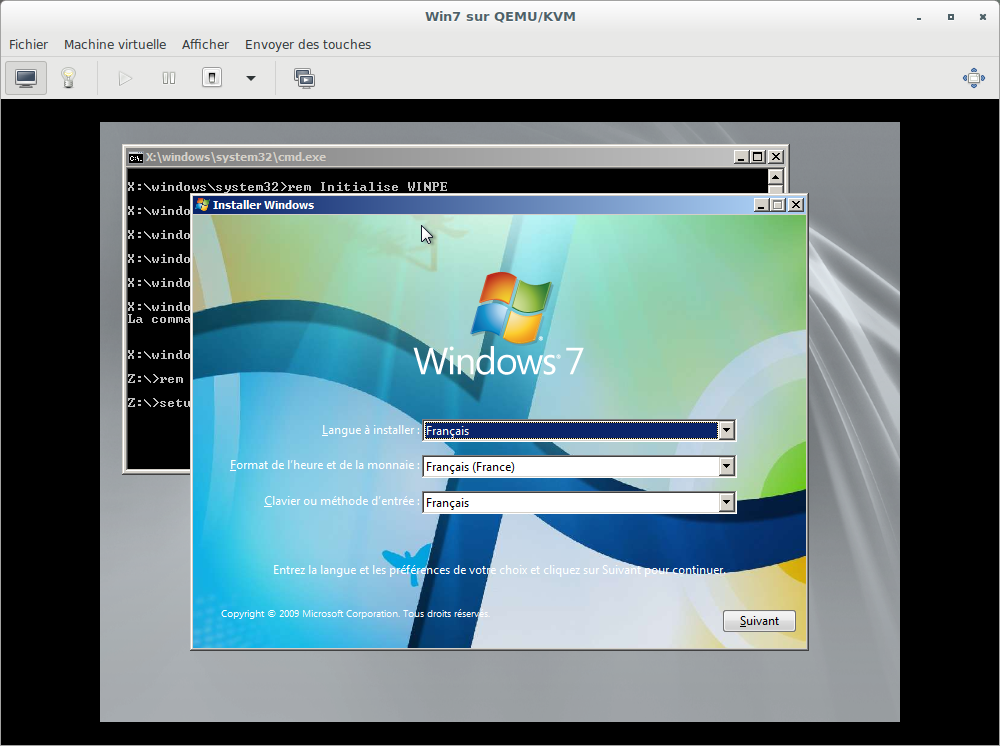
Task: Open the shutdown options dropdown arrow
Action: [251, 78]
